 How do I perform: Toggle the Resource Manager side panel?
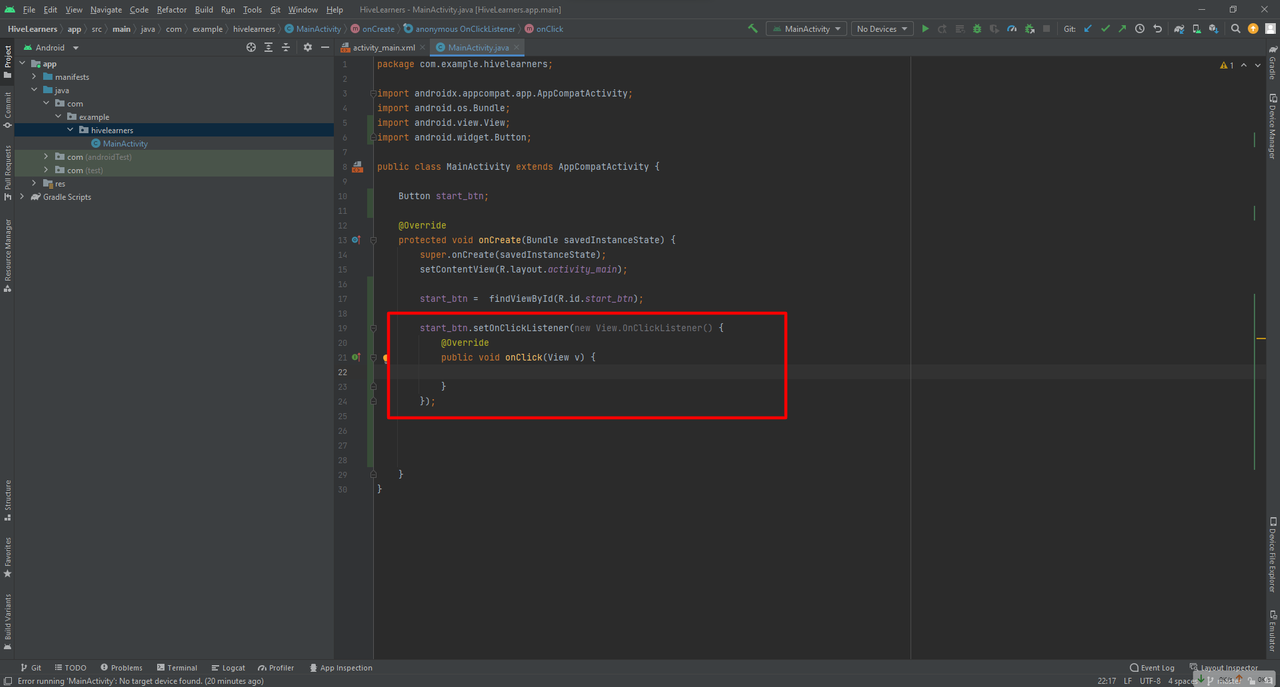point(7,256)
